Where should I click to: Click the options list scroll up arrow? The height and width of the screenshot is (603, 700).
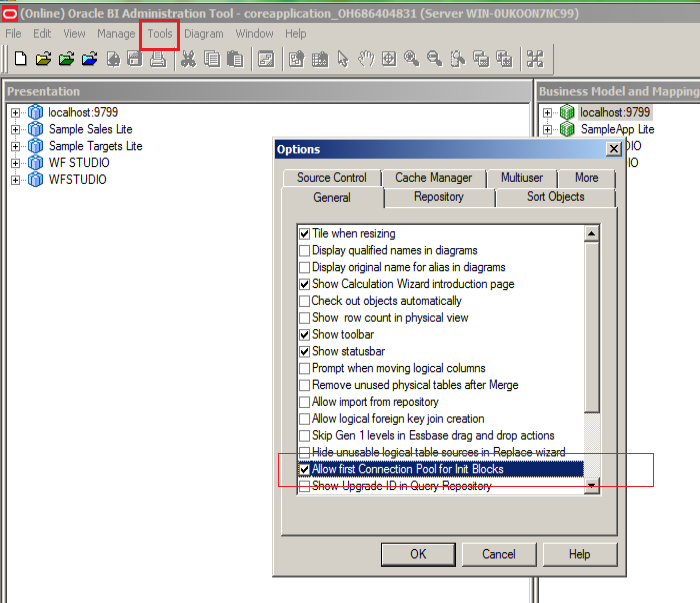[592, 233]
